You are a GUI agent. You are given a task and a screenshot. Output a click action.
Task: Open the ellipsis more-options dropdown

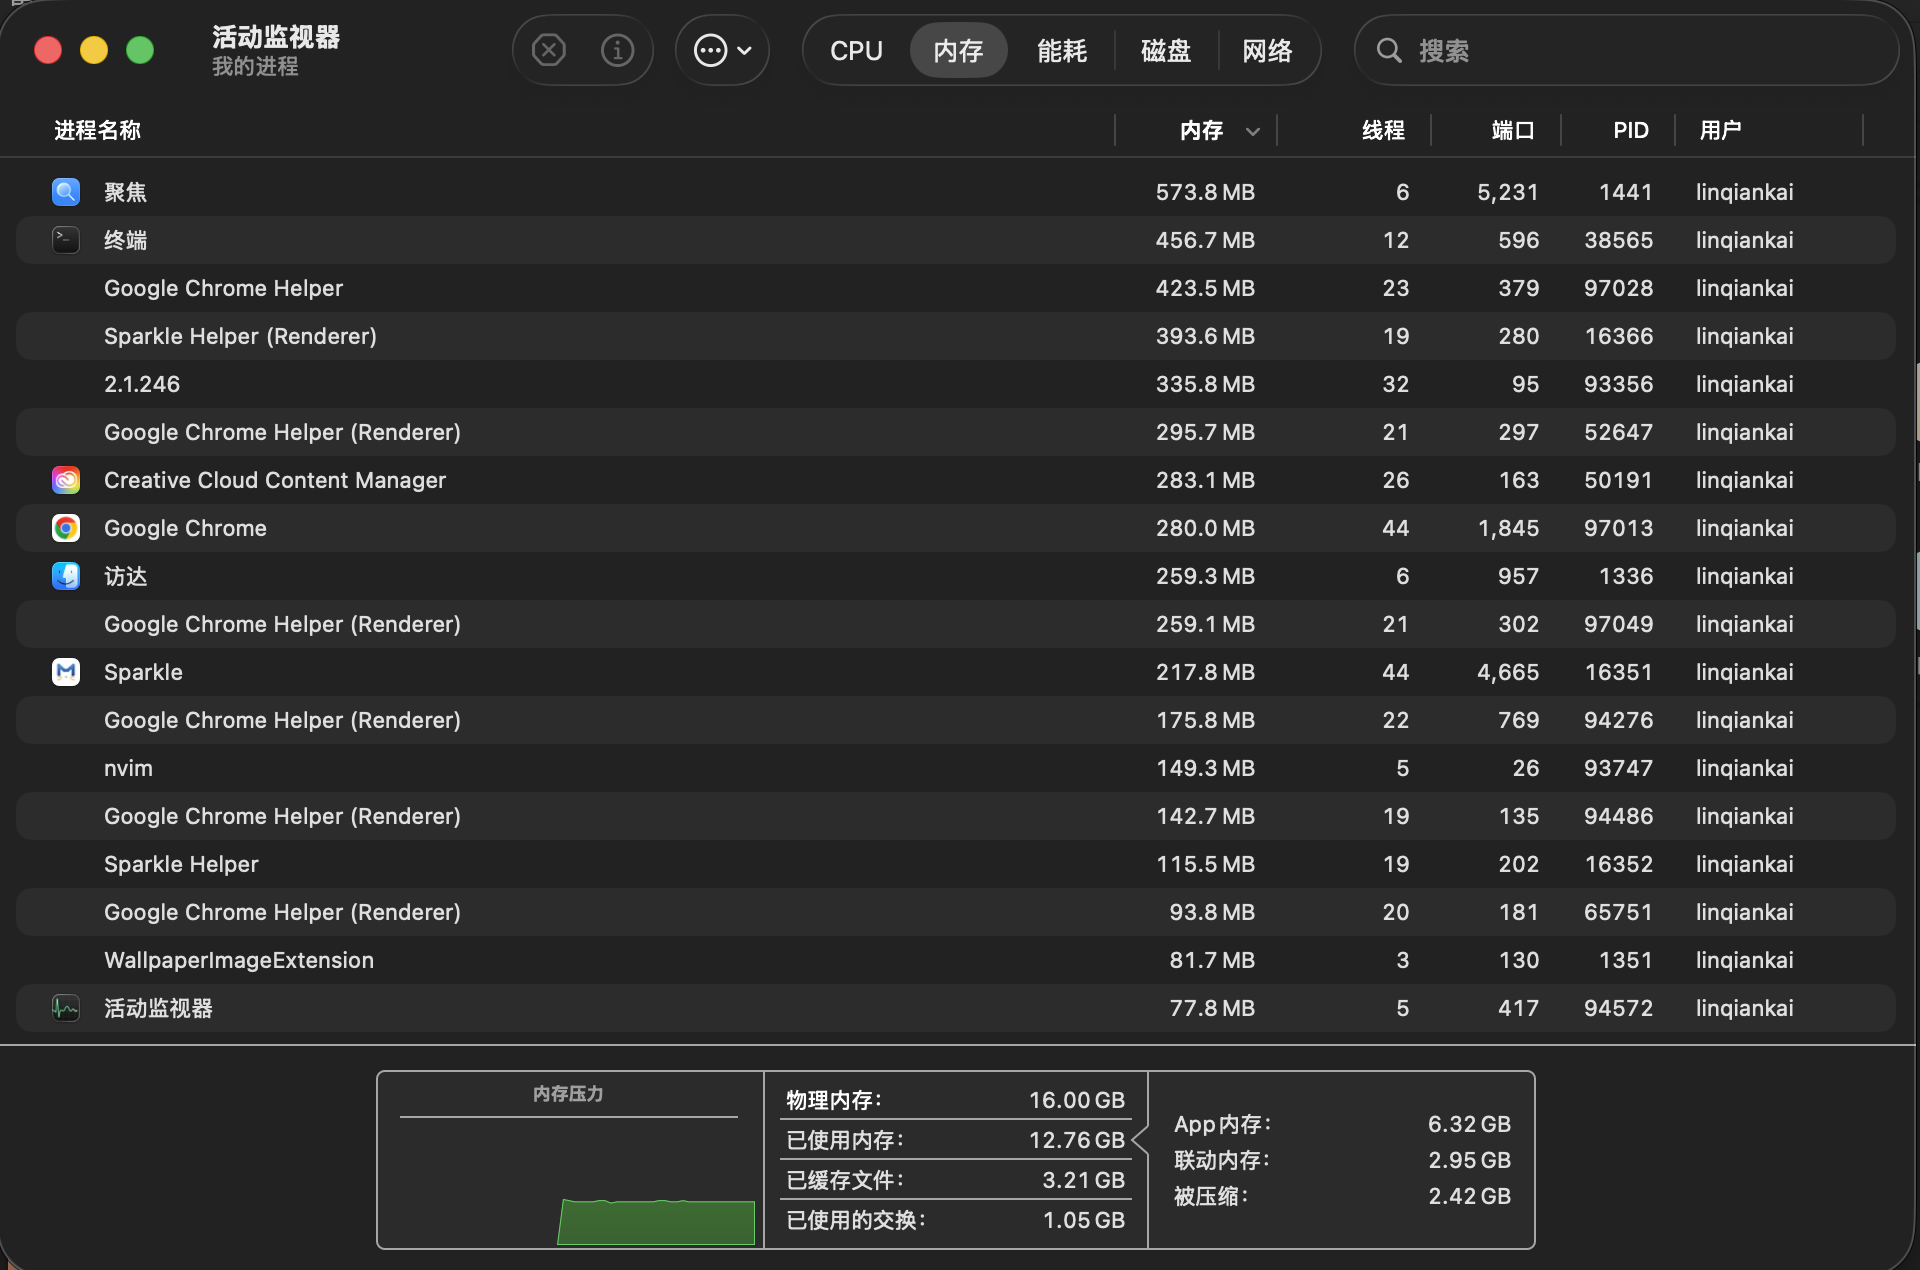click(x=722, y=50)
